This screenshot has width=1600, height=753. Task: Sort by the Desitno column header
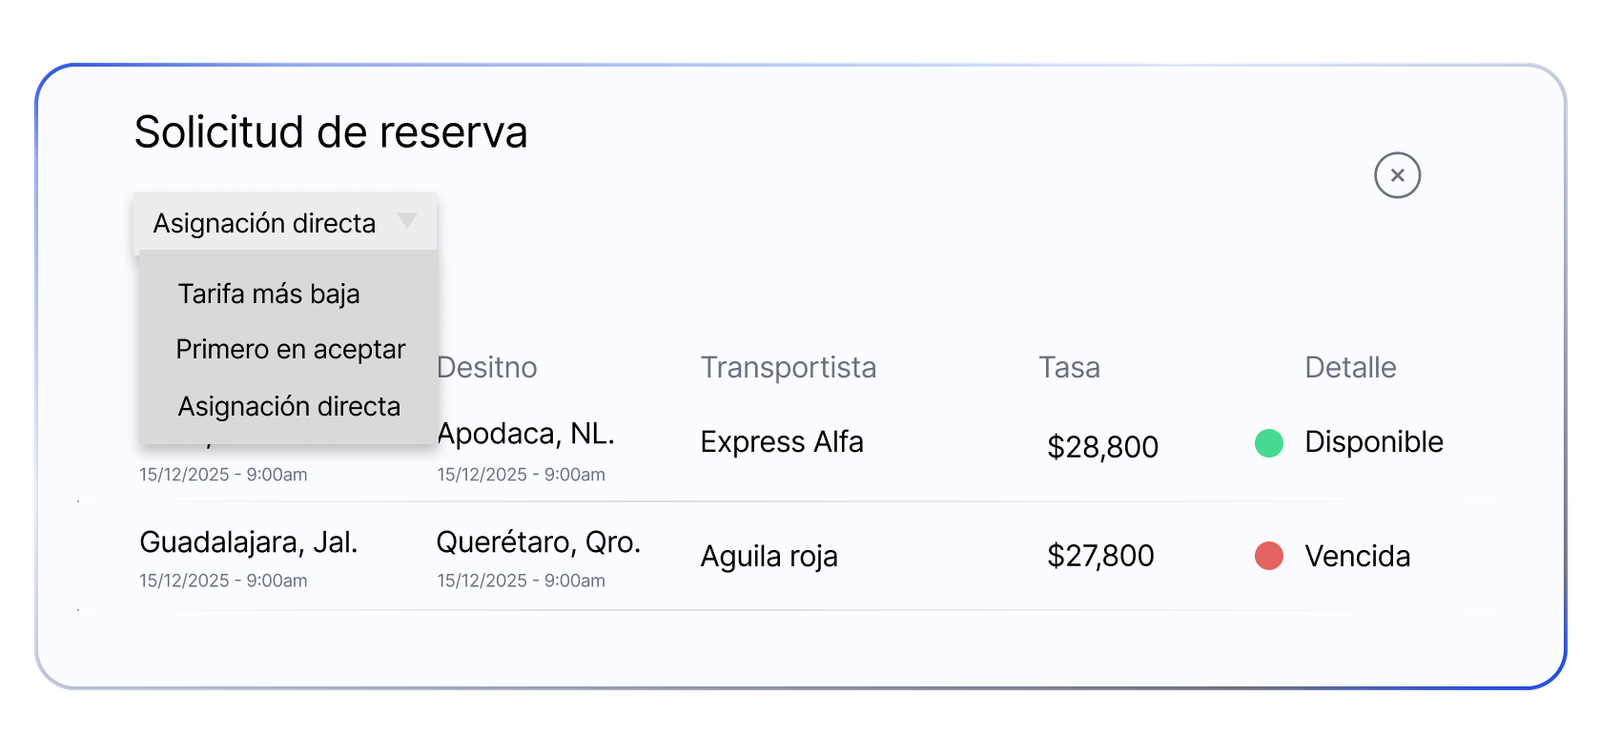click(487, 367)
